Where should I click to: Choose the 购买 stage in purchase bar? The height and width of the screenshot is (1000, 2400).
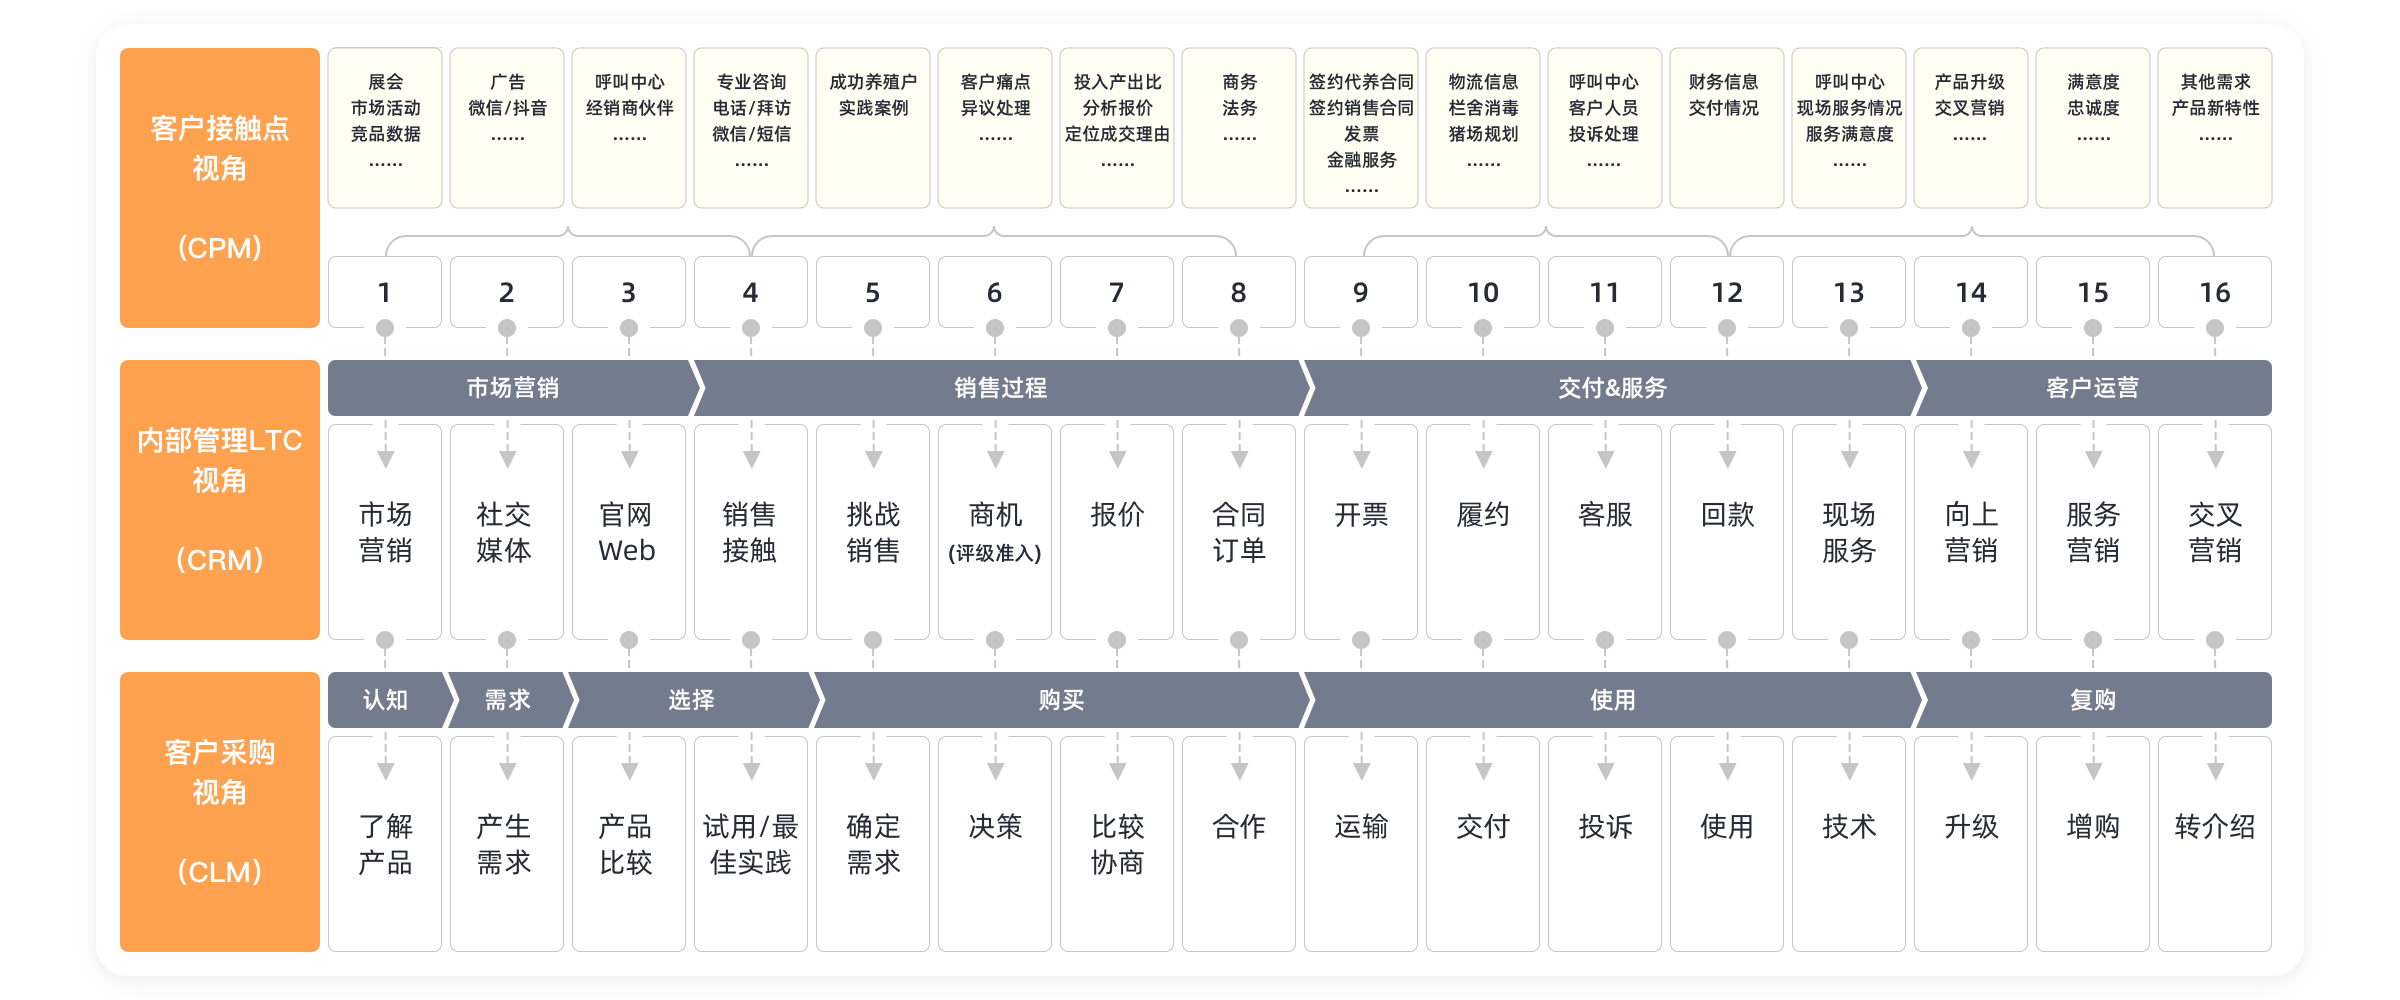pos(1060,700)
